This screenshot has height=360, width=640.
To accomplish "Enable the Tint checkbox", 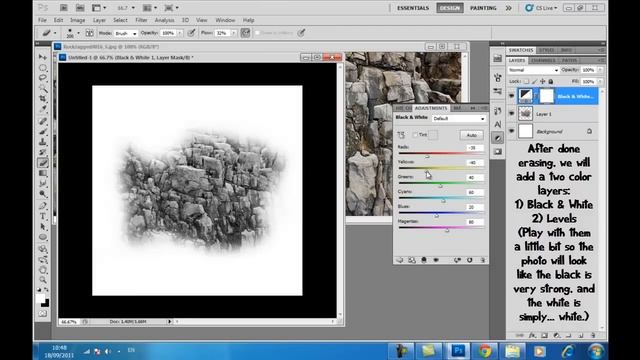I will point(415,135).
